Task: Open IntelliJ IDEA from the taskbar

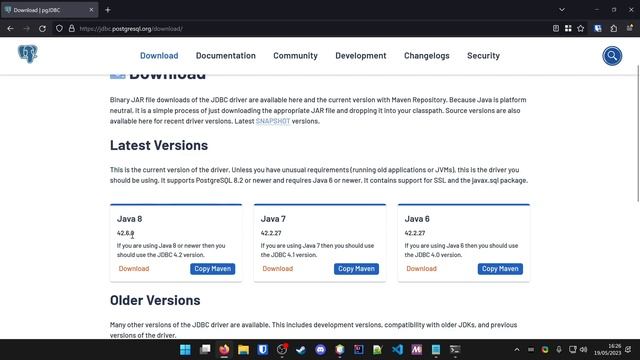Action: (x=359, y=350)
